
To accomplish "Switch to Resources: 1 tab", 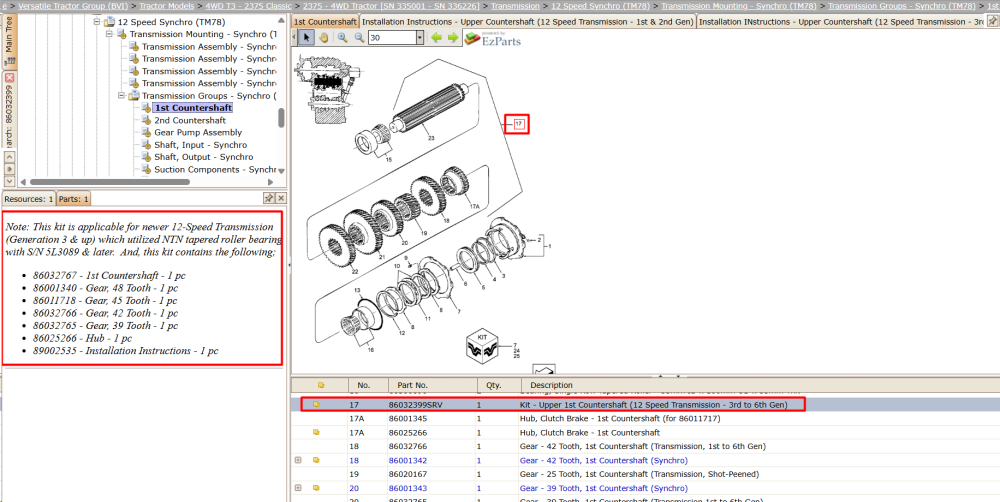I will click(x=29, y=199).
